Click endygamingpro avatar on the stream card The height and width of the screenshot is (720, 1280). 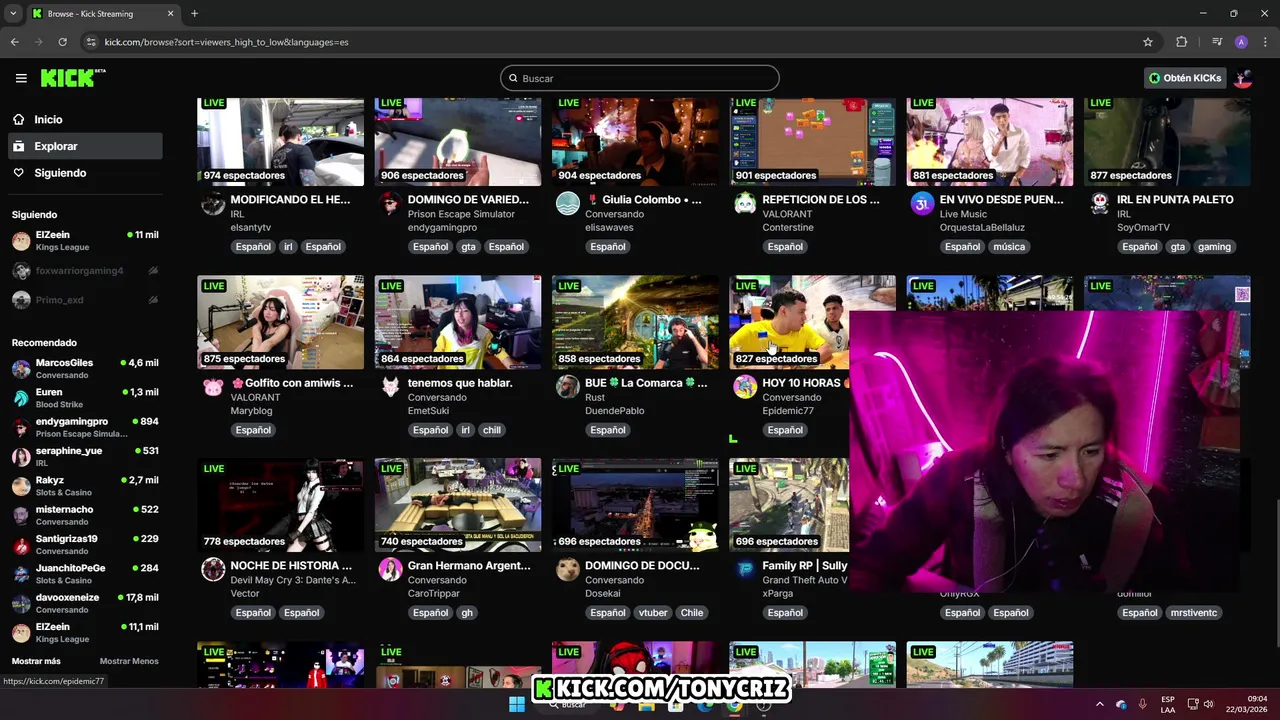(390, 204)
